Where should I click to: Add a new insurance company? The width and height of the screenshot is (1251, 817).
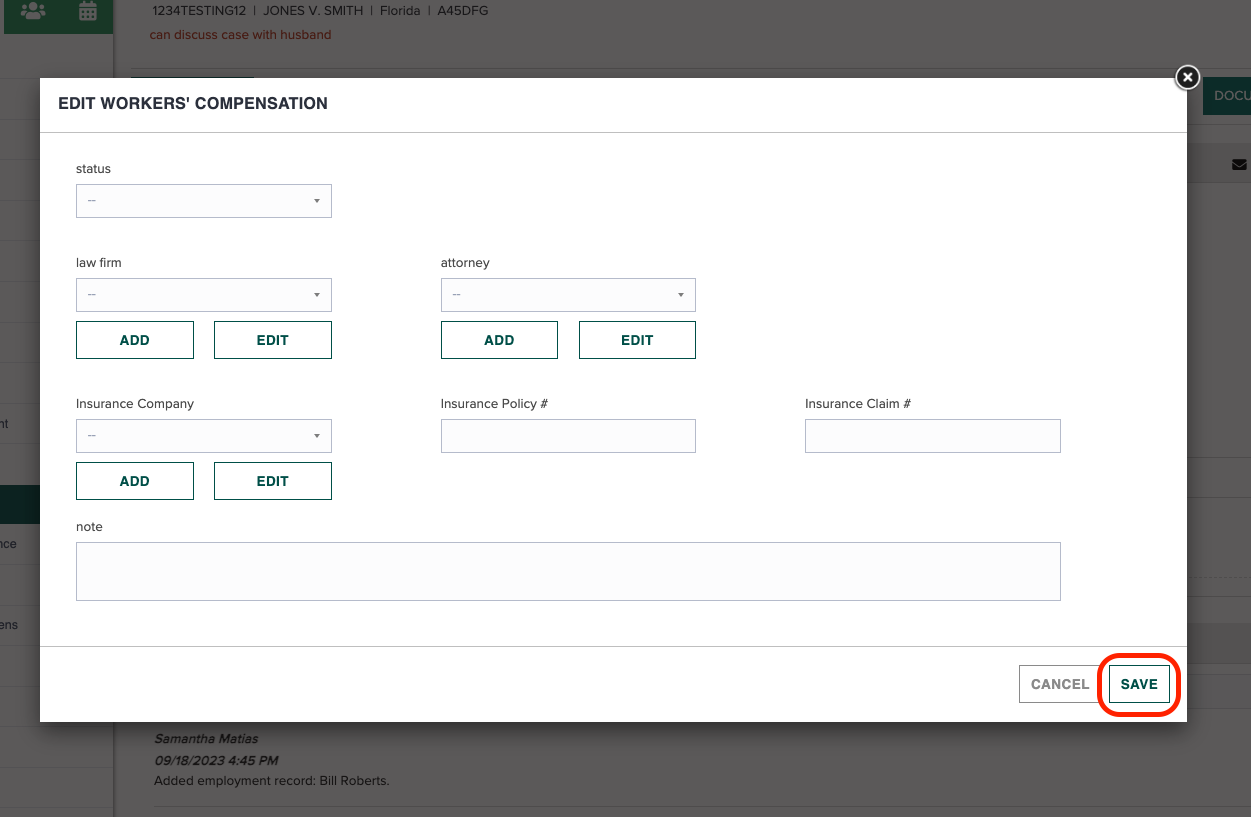(135, 481)
